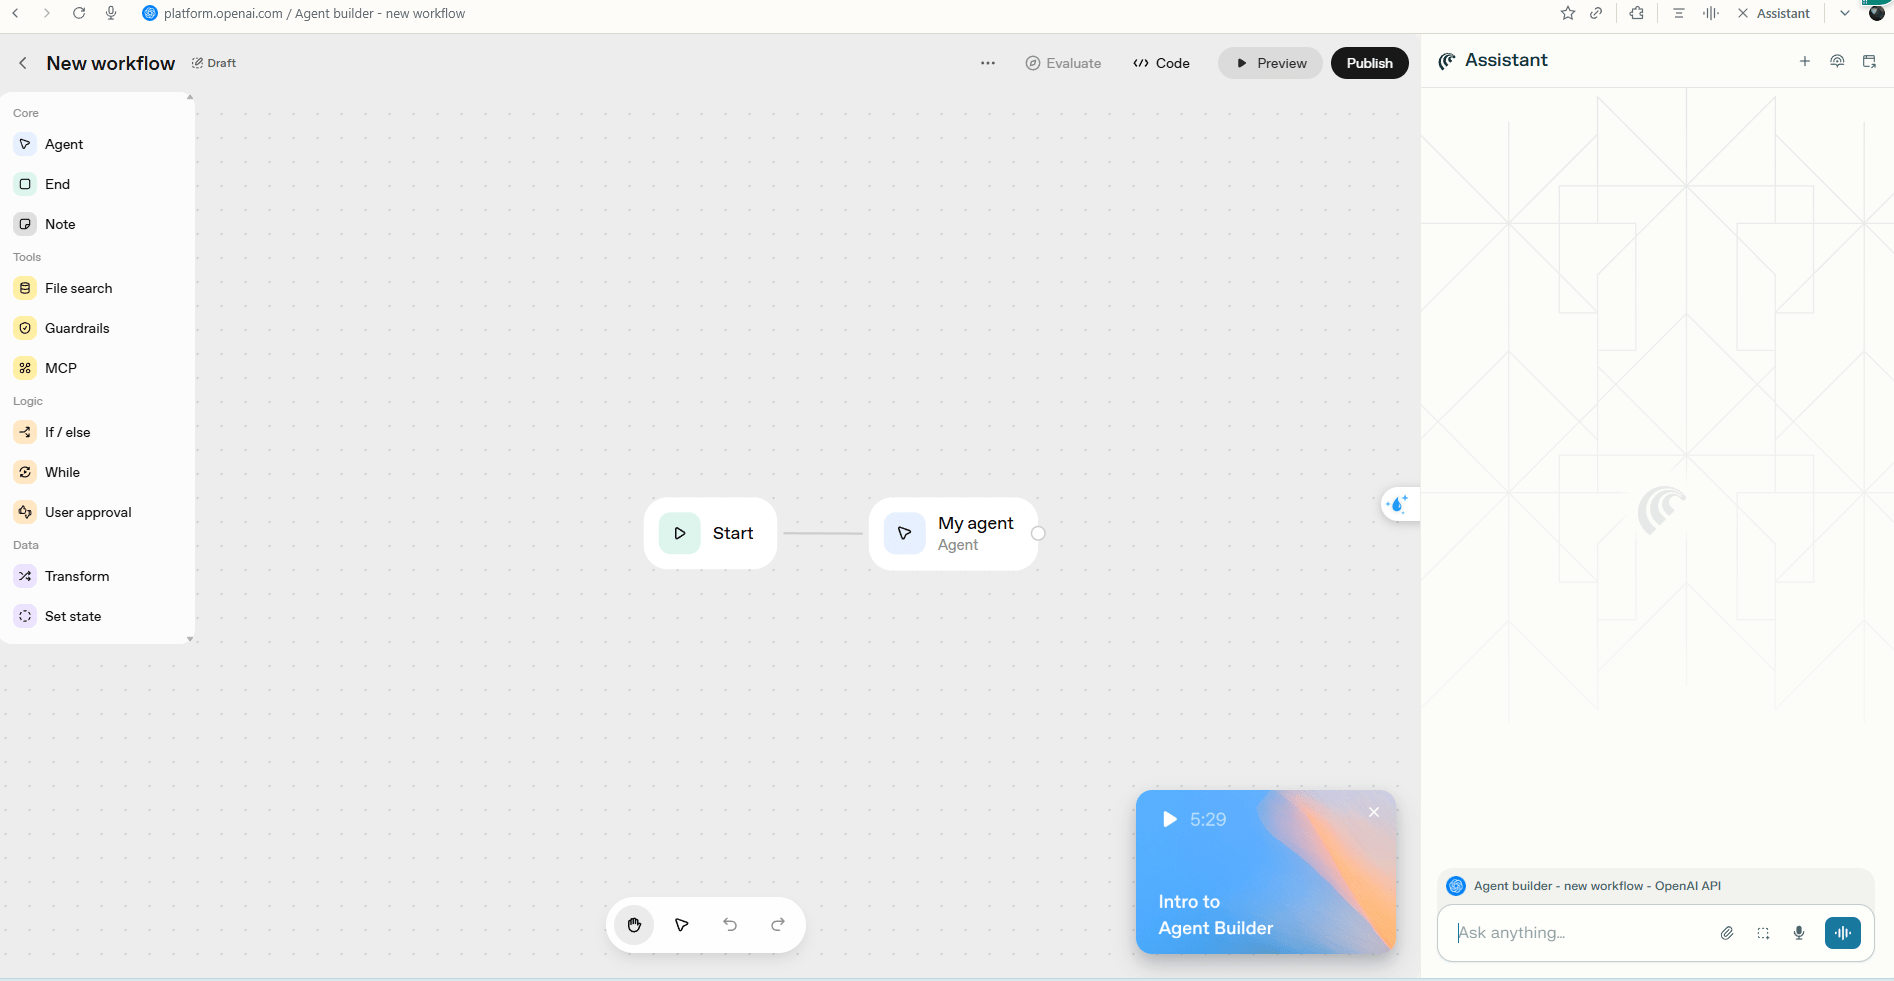1894x981 pixels.
Task: Navigate forward in the browser
Action: click(x=47, y=13)
